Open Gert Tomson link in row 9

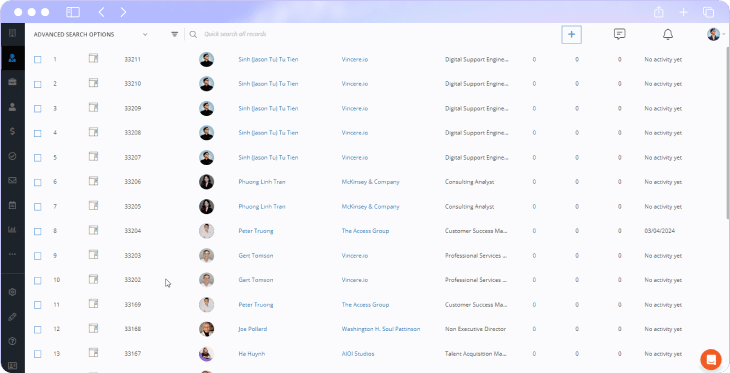tap(256, 256)
